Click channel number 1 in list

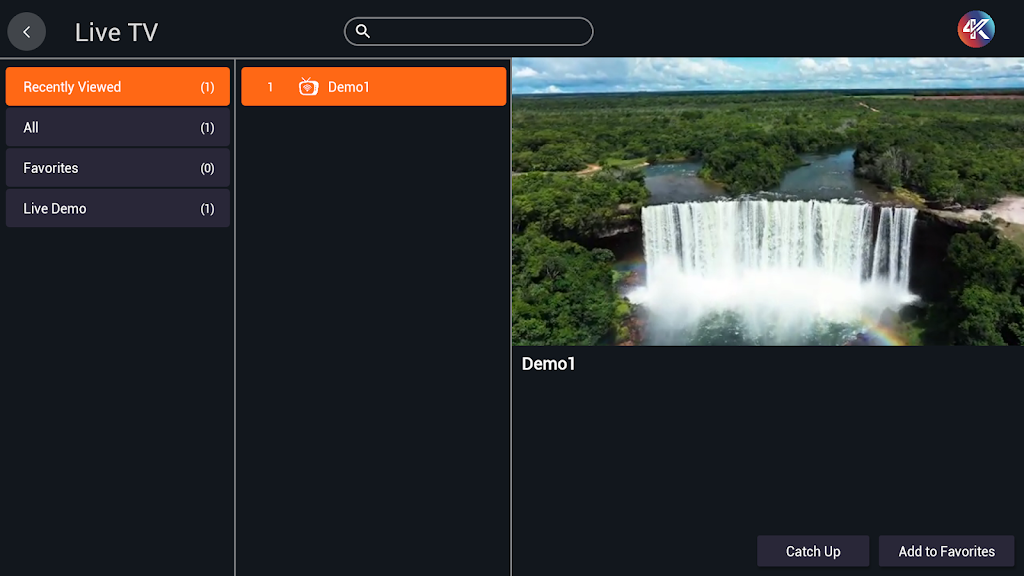269,87
